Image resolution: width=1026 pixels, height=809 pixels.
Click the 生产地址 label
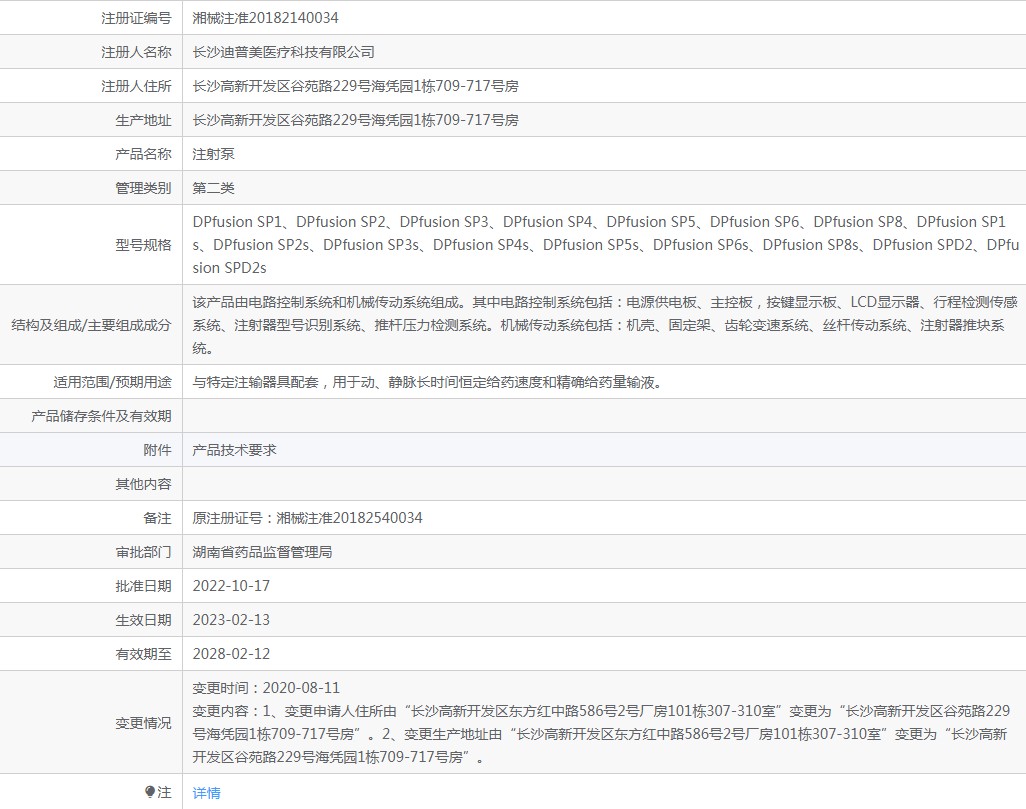tap(143, 120)
